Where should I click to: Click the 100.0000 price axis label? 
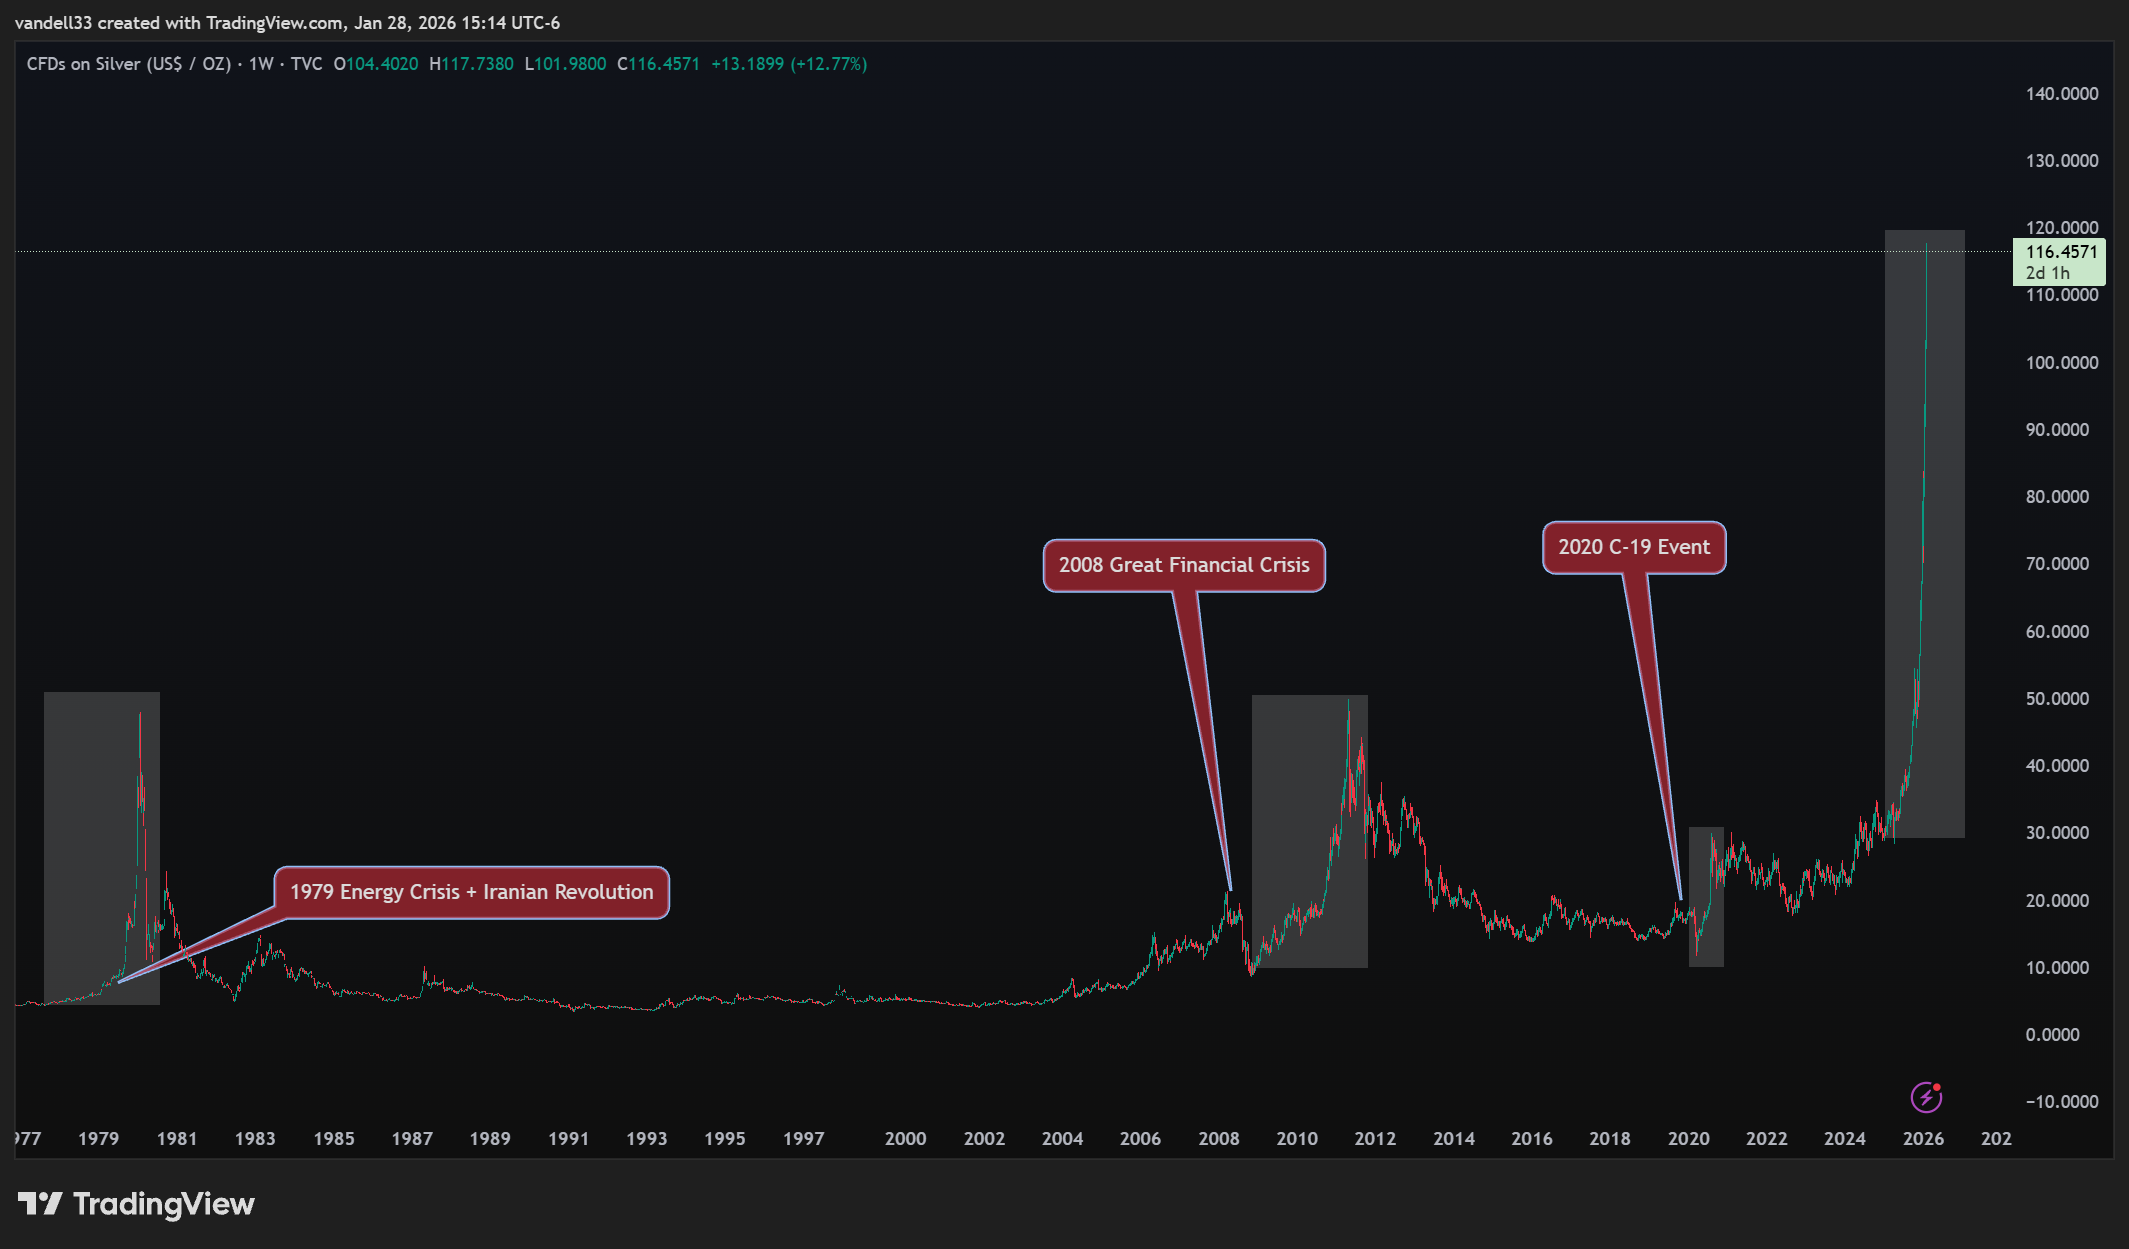coord(2062,363)
